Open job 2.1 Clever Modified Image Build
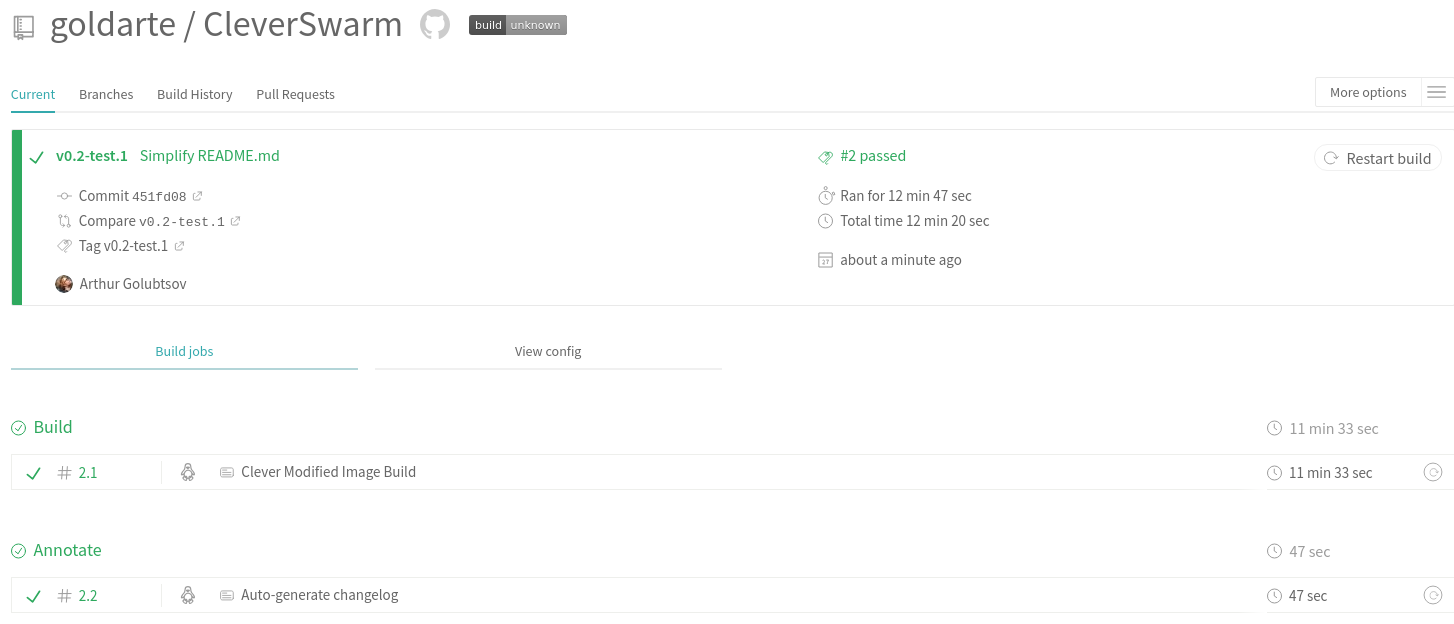 328,472
